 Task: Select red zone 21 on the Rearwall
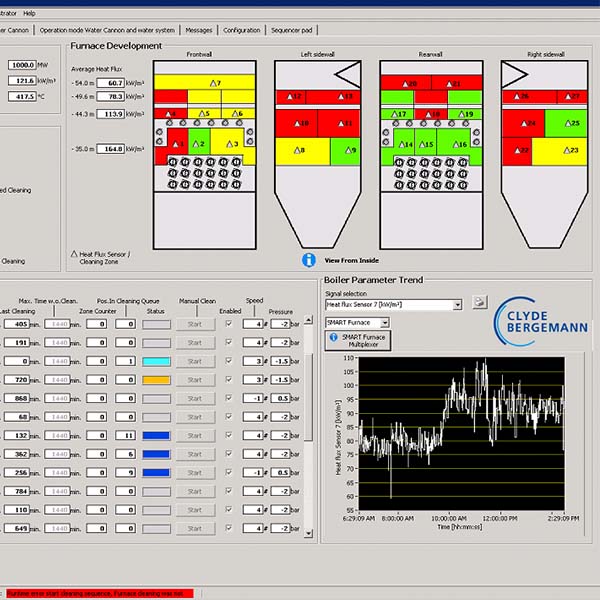[457, 83]
